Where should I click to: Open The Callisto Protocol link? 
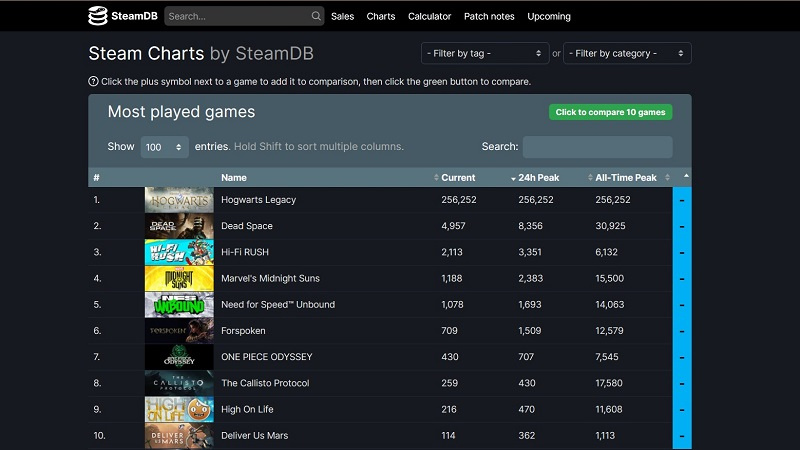click(265, 383)
